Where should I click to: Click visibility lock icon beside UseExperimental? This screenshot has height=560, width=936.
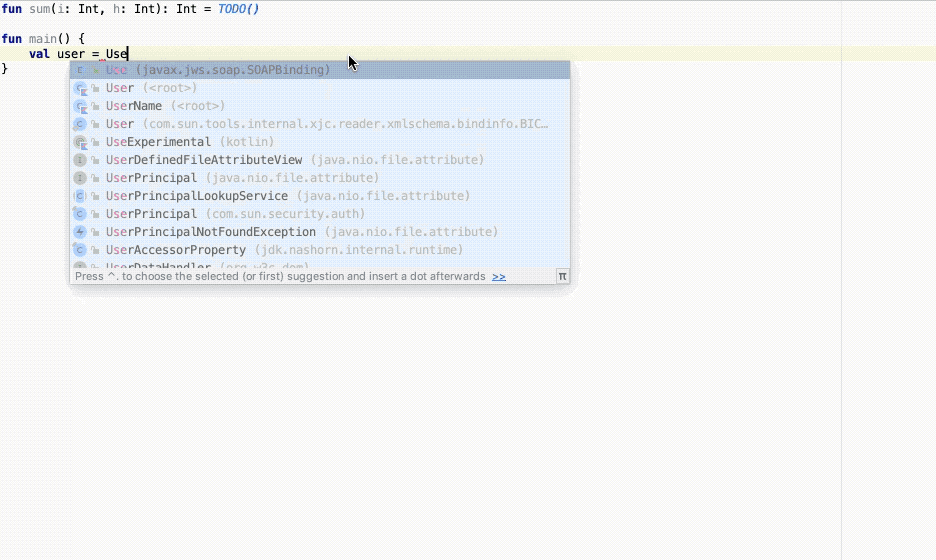coord(95,142)
